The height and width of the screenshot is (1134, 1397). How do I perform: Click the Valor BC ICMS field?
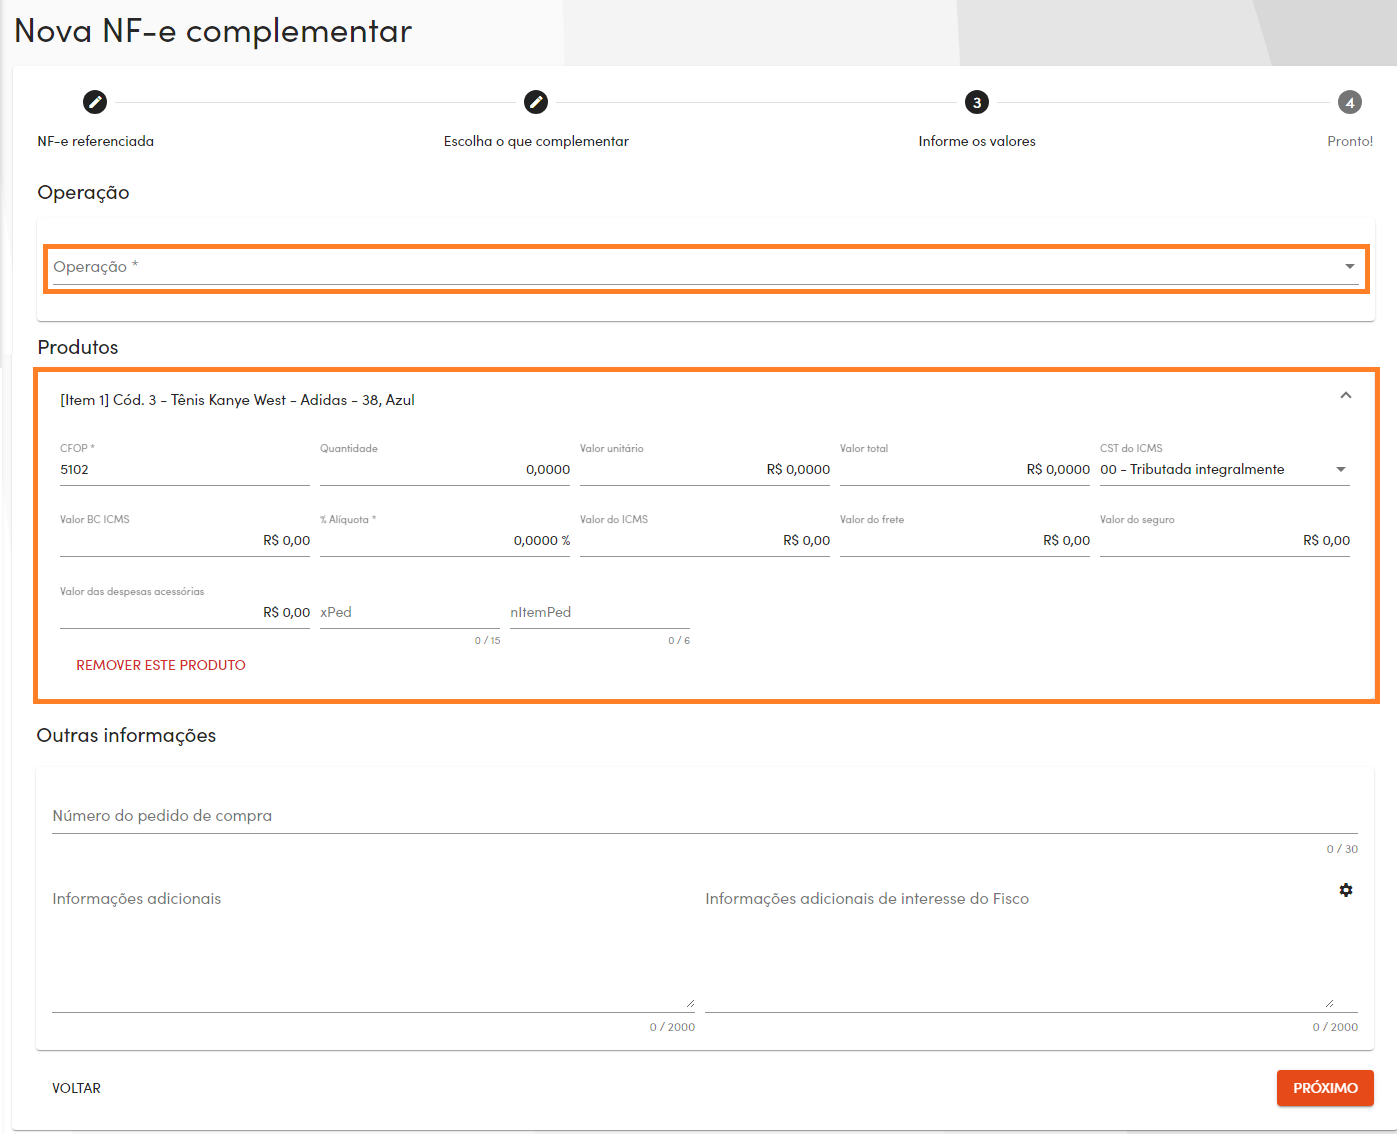coord(185,541)
